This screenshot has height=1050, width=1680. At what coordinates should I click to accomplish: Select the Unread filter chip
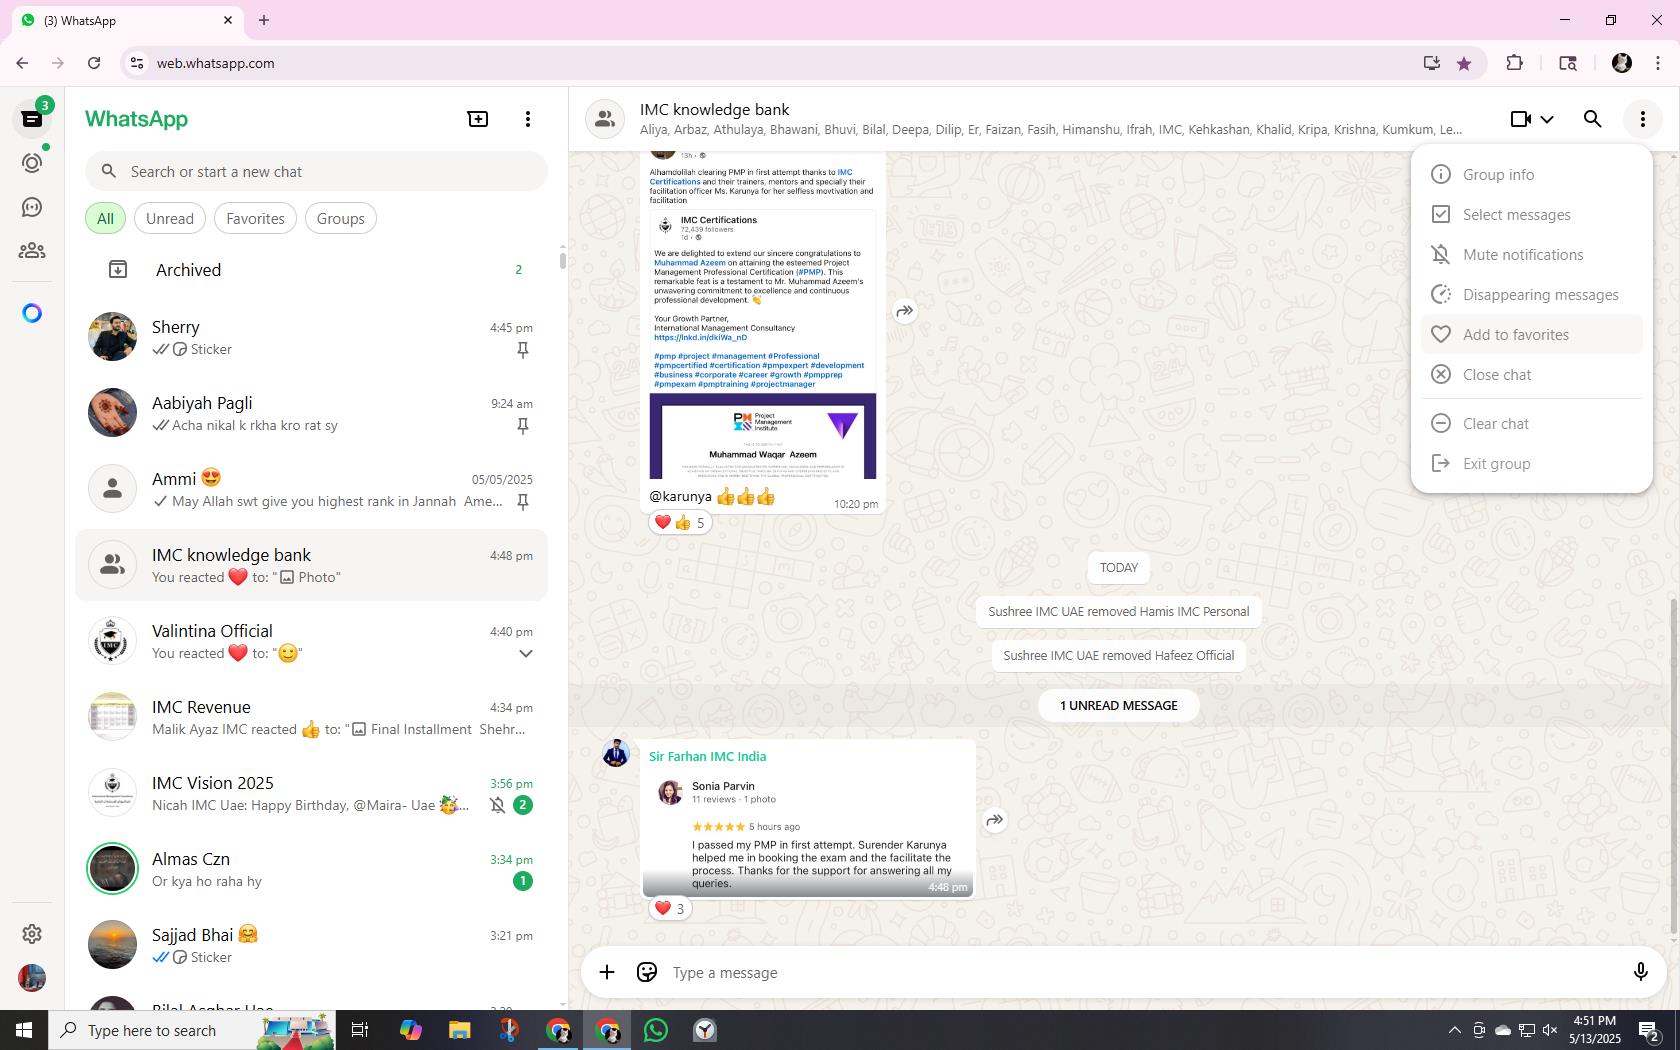(170, 219)
